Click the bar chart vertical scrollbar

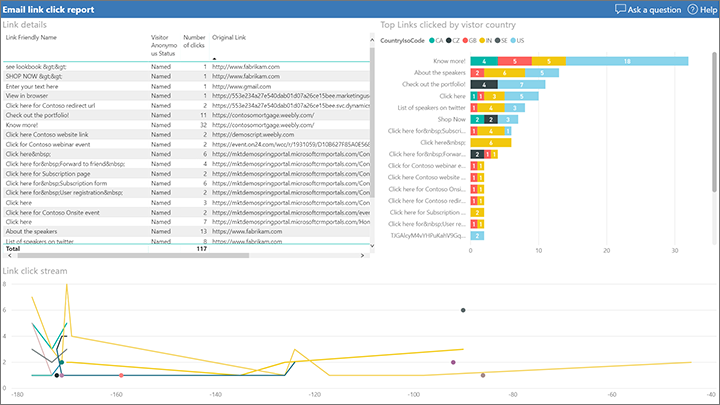[x=714, y=122]
